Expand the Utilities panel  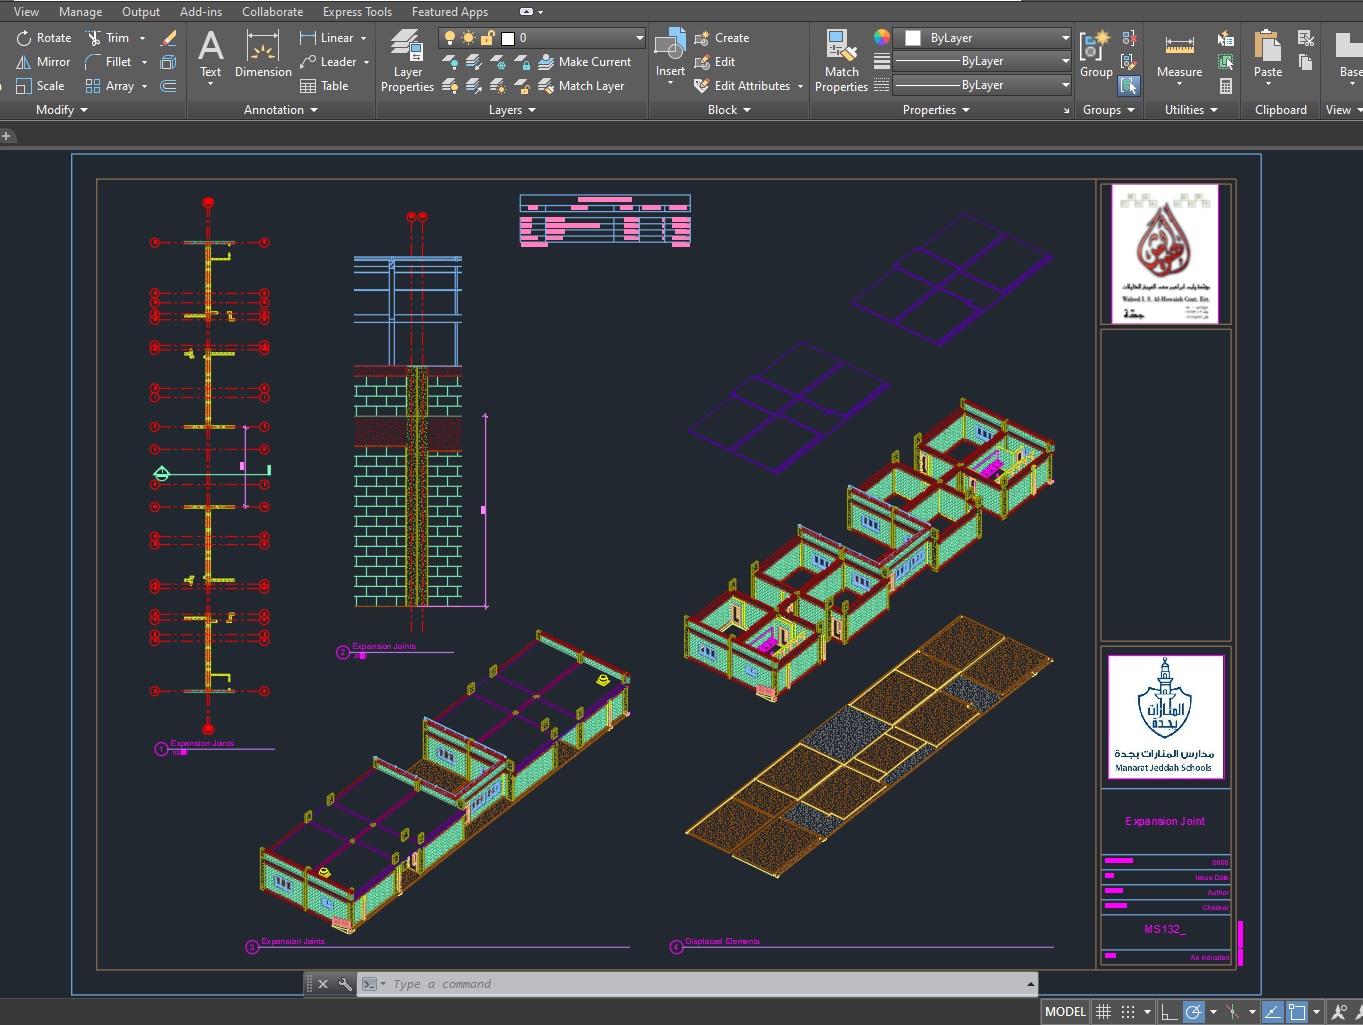[1191, 110]
